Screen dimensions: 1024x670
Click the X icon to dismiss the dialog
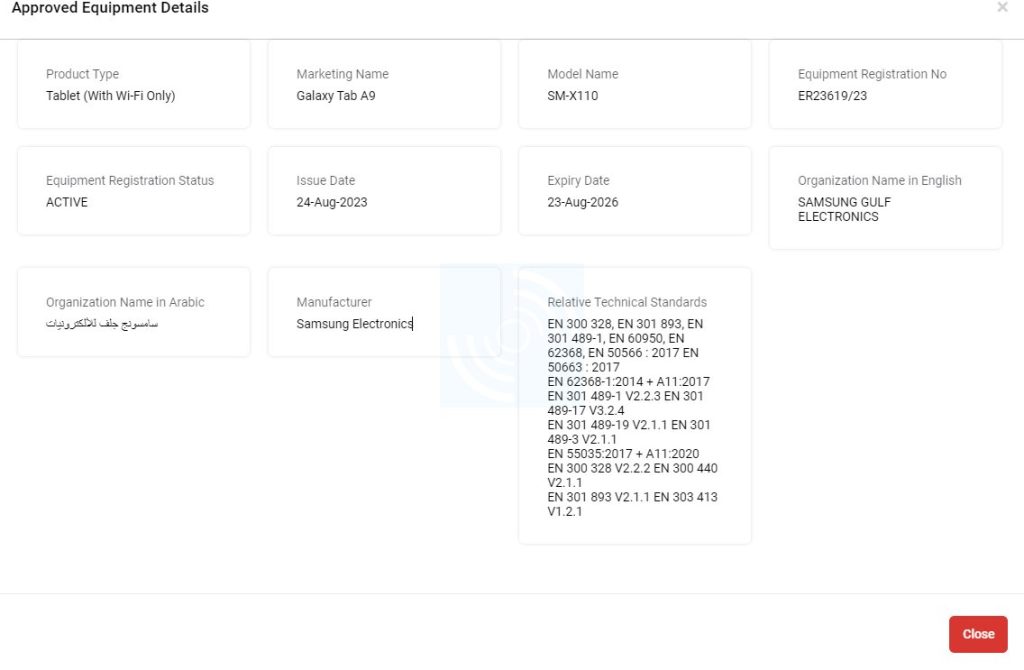pos(1002,7)
